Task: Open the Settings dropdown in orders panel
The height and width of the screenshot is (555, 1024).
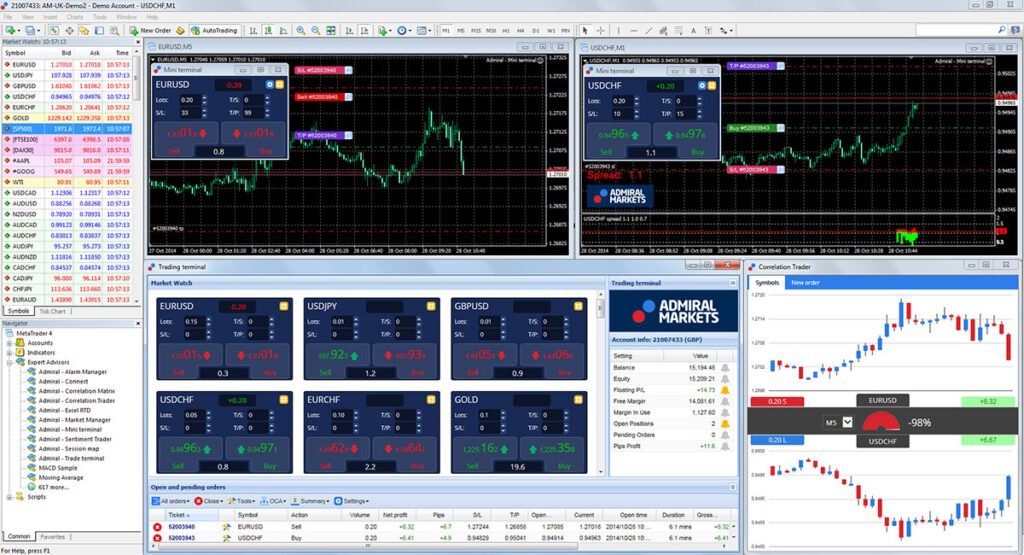Action: pos(351,501)
